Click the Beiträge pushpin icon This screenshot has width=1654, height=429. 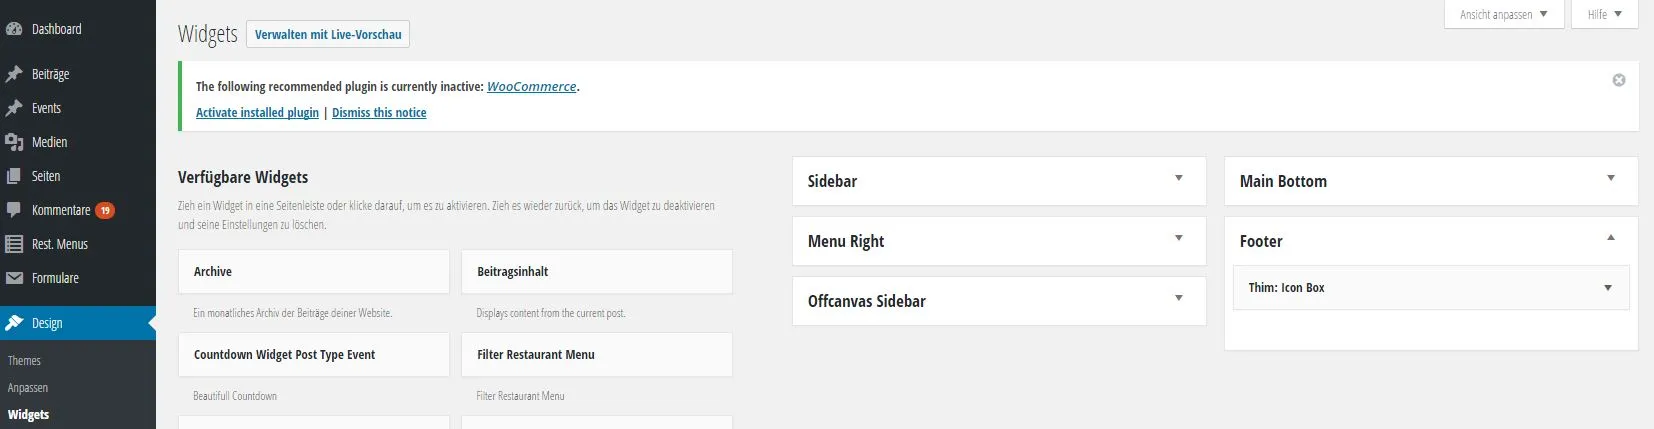(14, 74)
